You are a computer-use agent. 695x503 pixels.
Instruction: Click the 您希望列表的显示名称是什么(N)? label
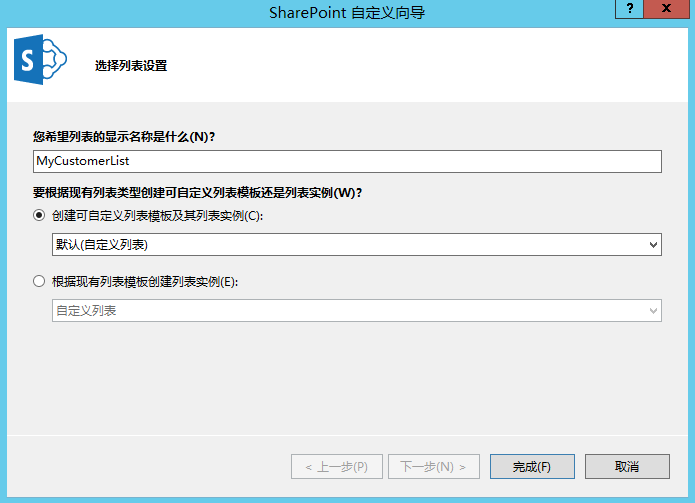pos(124,136)
